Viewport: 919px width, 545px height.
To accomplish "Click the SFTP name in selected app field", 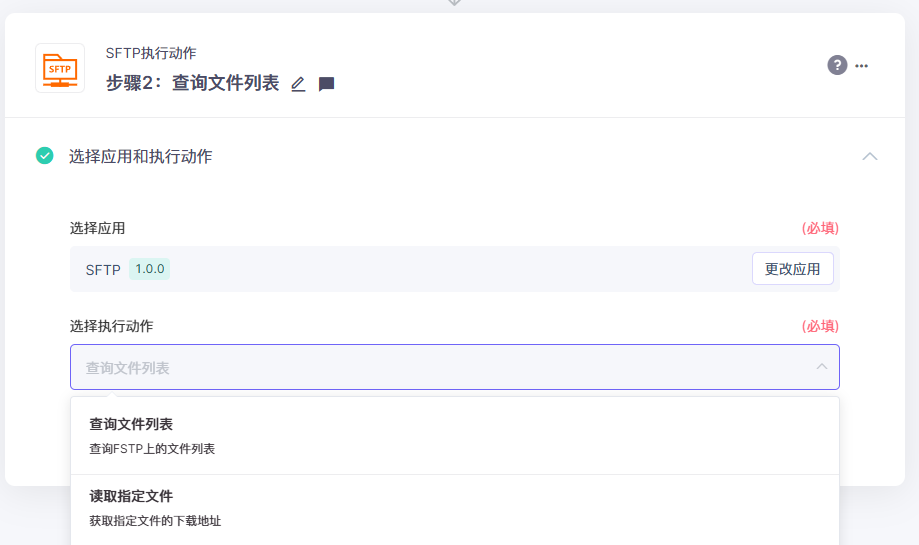I will click(103, 270).
